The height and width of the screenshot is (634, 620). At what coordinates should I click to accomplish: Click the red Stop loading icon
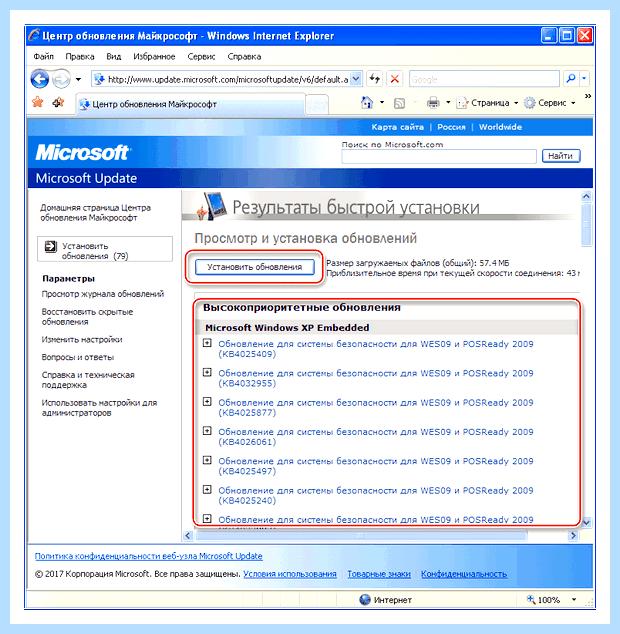tap(395, 79)
